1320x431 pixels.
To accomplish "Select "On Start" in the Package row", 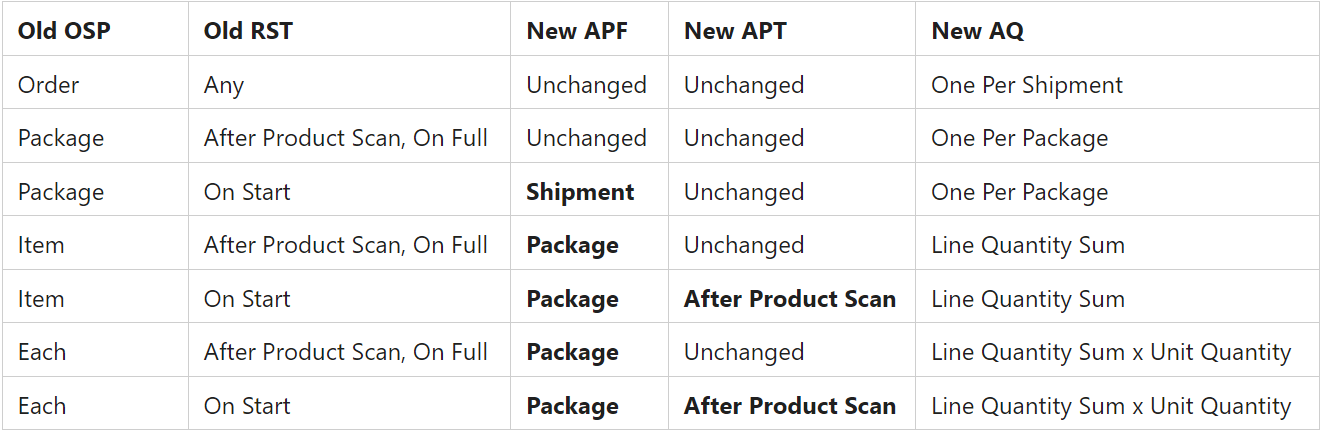I will coord(247,192).
